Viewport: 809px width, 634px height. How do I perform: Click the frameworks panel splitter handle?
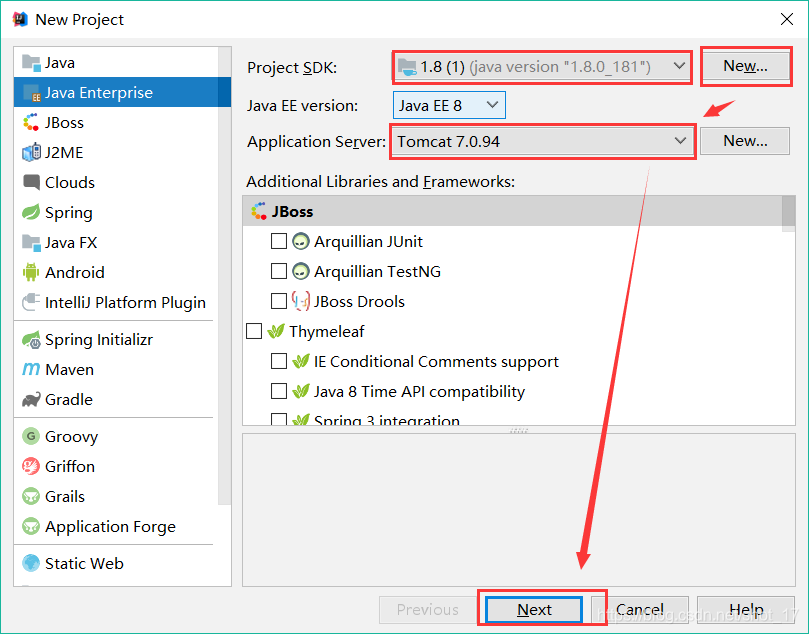pos(519,430)
